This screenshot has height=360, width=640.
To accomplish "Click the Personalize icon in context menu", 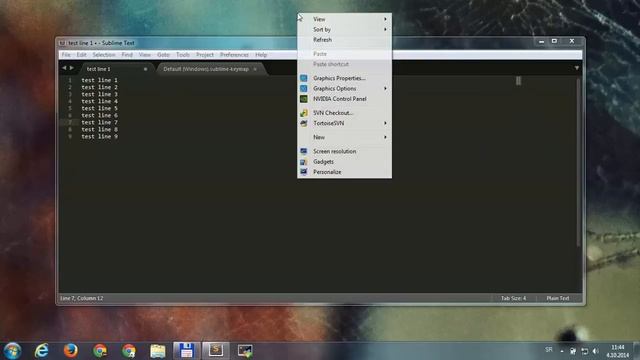I will point(304,172).
